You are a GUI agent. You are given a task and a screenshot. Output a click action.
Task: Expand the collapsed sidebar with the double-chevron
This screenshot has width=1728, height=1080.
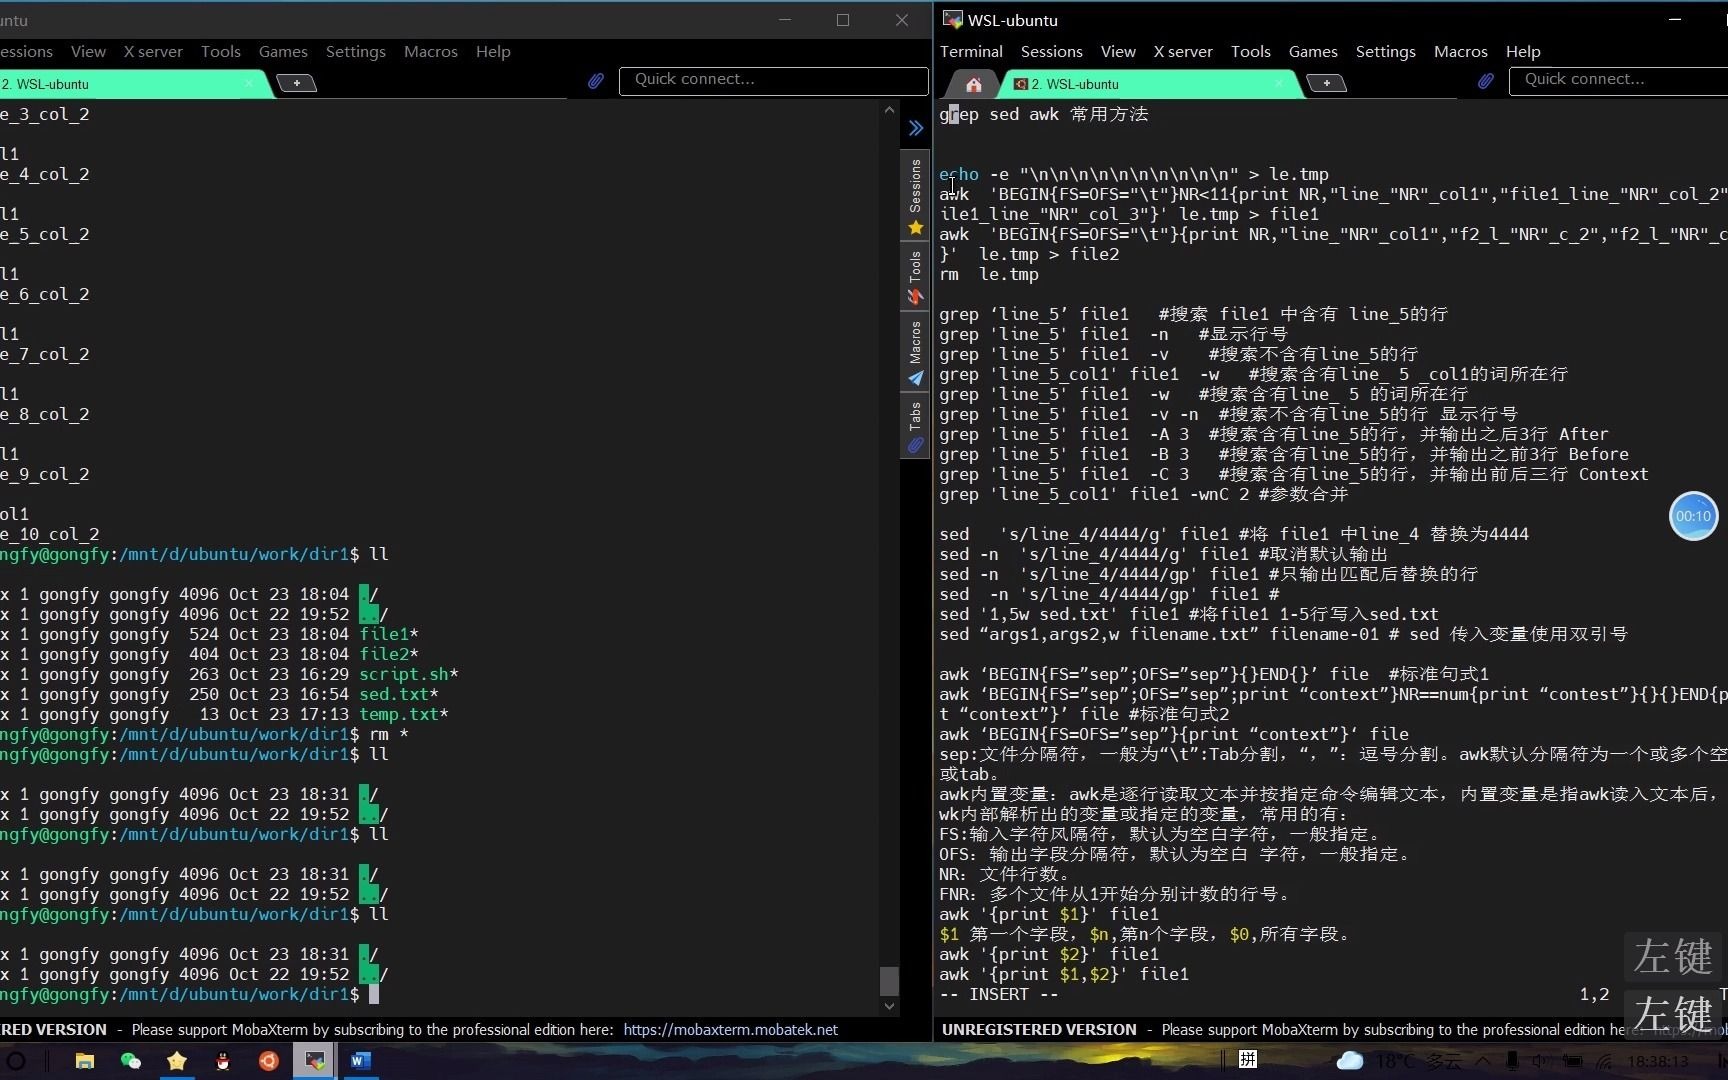pyautogui.click(x=915, y=128)
